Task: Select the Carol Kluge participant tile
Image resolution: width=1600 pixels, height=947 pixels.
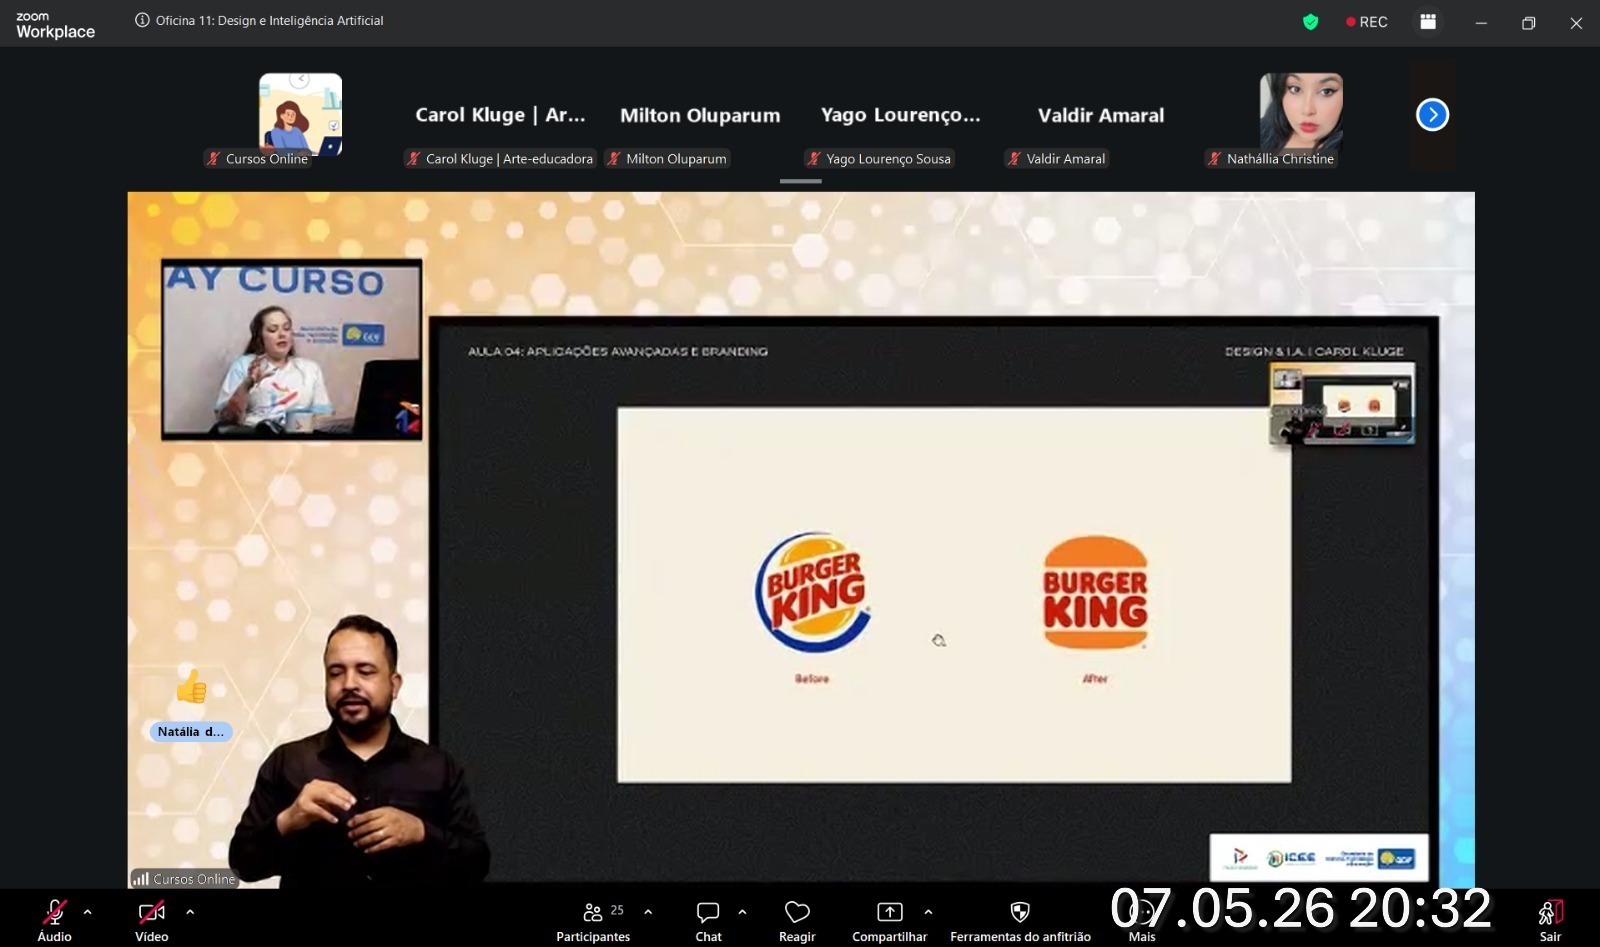Action: [x=500, y=115]
